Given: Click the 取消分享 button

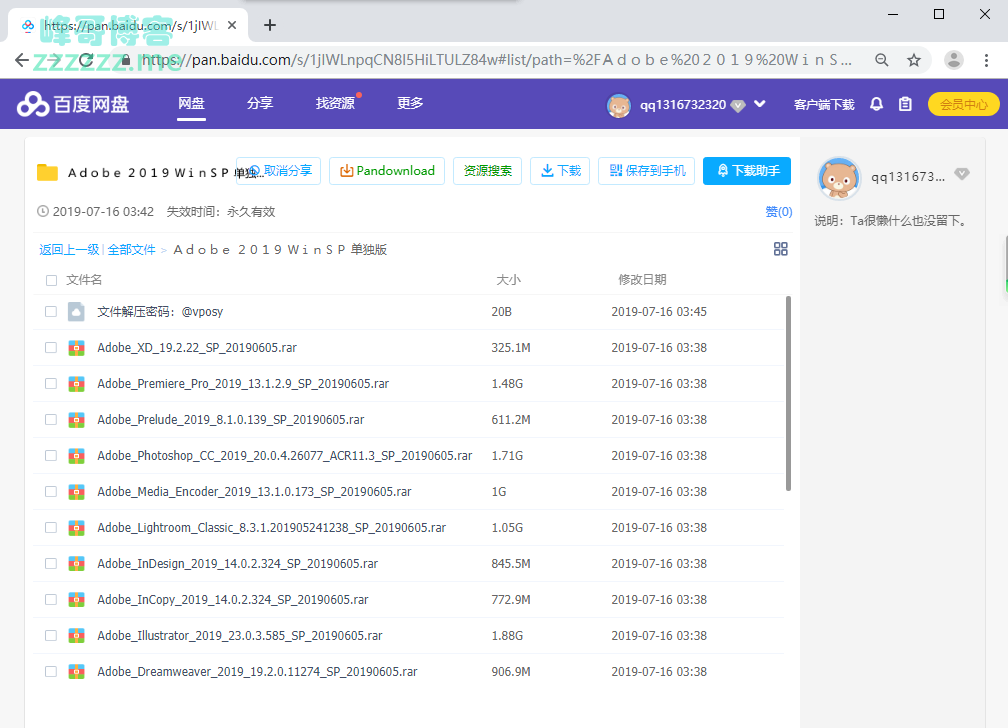Looking at the screenshot, I should click(x=278, y=171).
